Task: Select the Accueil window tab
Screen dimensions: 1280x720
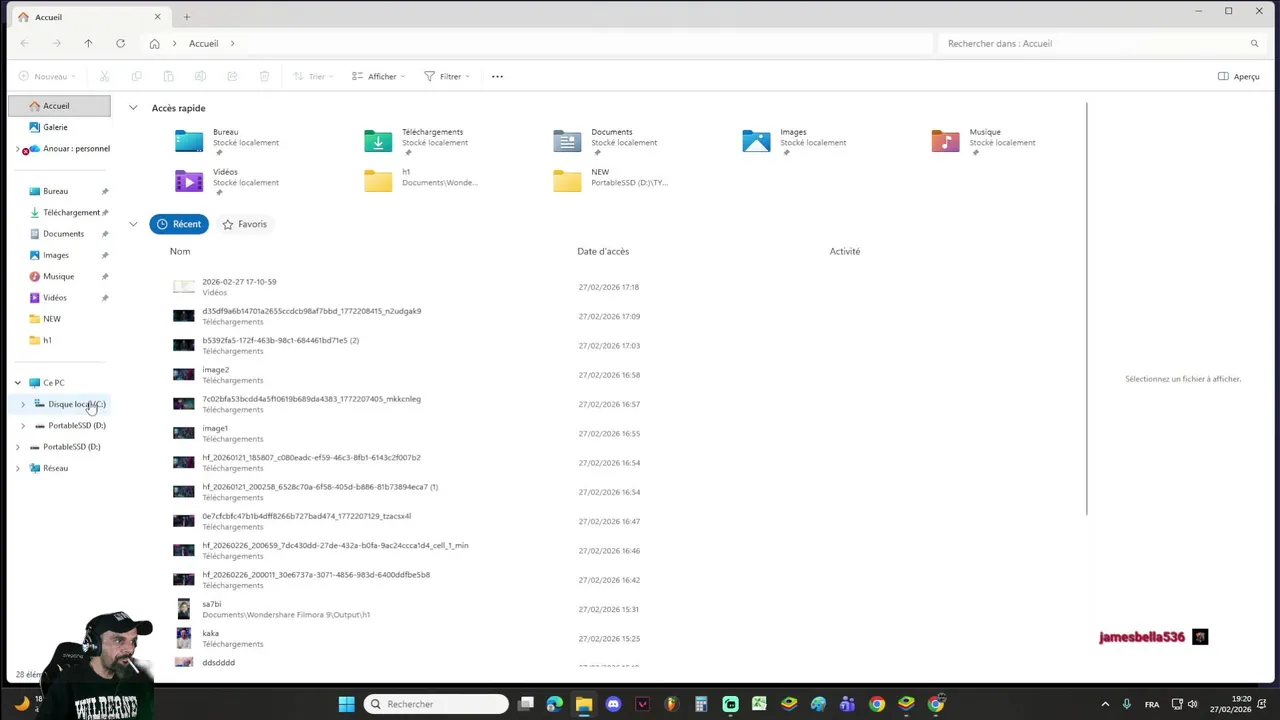Action: pyautogui.click(x=90, y=17)
